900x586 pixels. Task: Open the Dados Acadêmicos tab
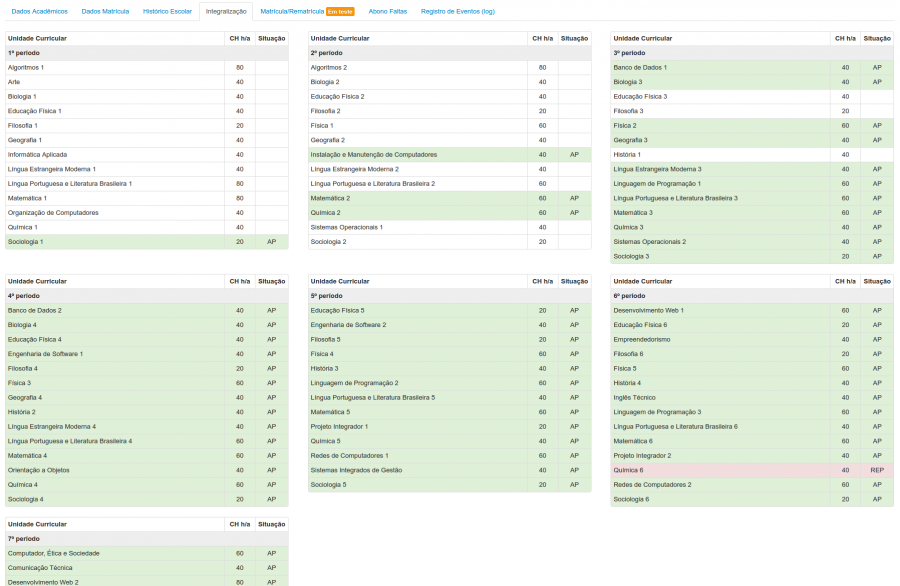pyautogui.click(x=39, y=11)
